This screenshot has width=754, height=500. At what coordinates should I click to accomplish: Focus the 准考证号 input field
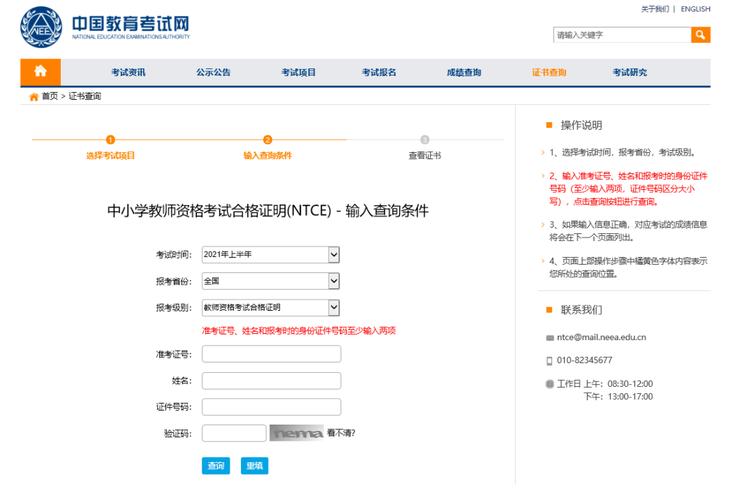(x=272, y=354)
